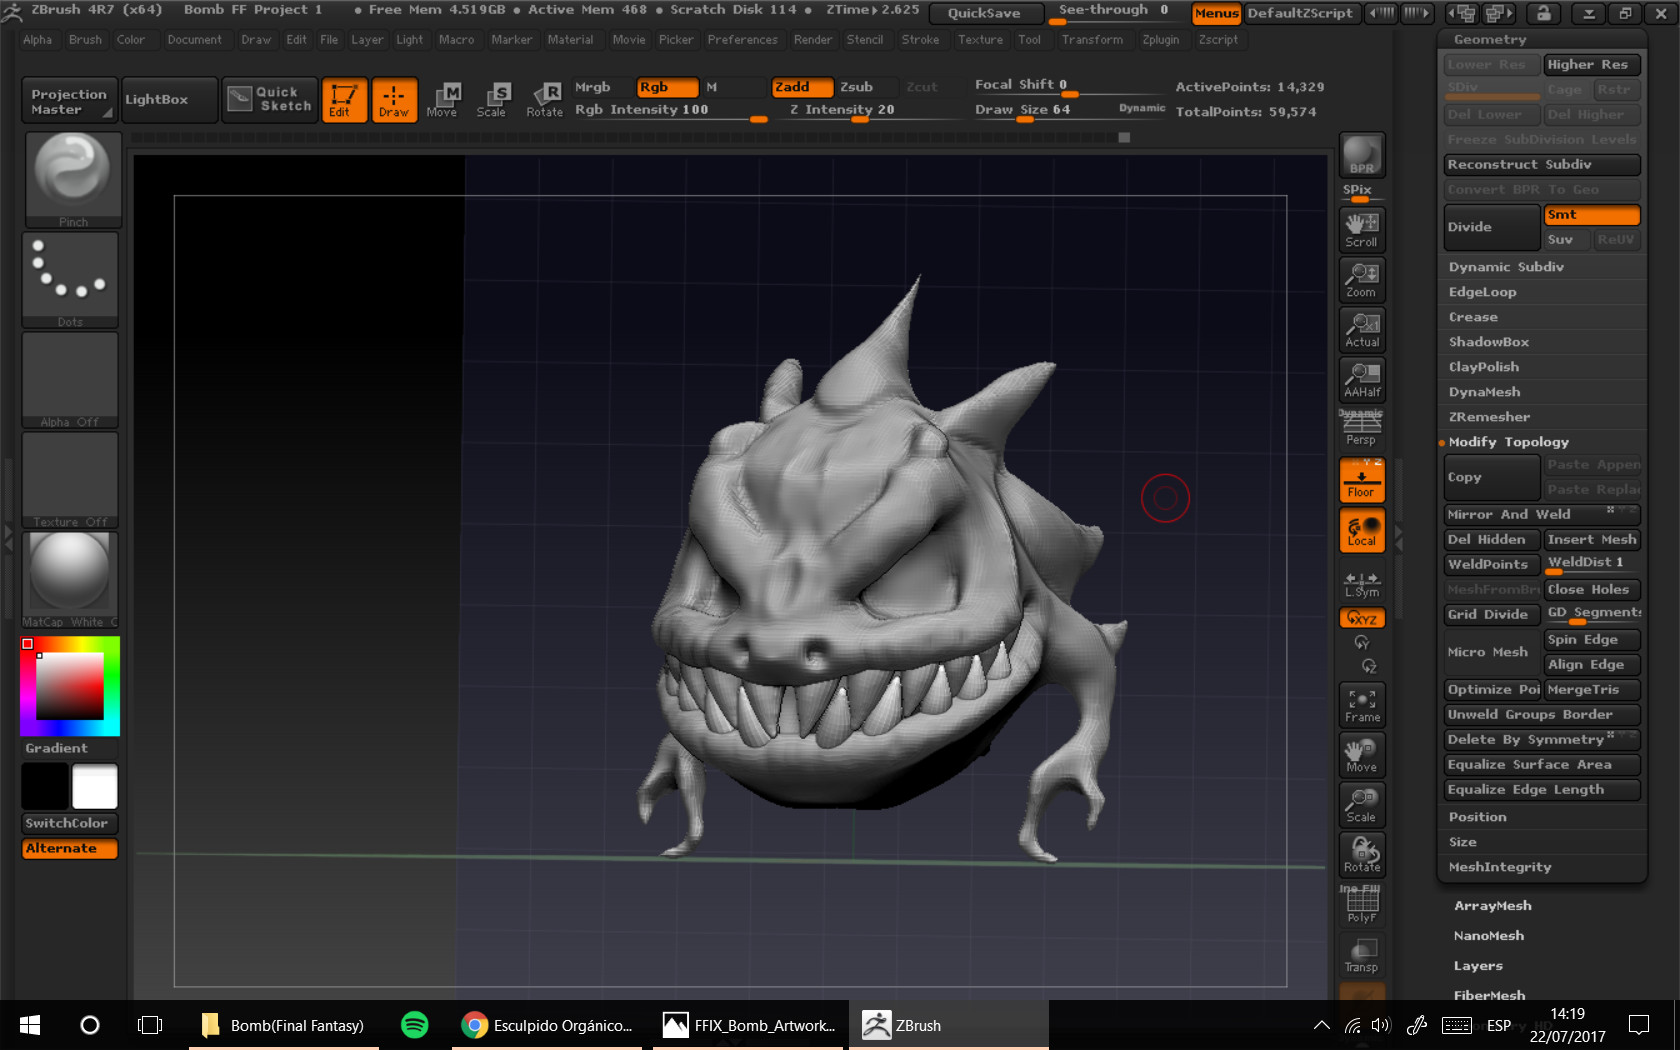The image size is (1680, 1050).
Task: Open the Pinch brush selector thumbnail
Action: (x=72, y=179)
